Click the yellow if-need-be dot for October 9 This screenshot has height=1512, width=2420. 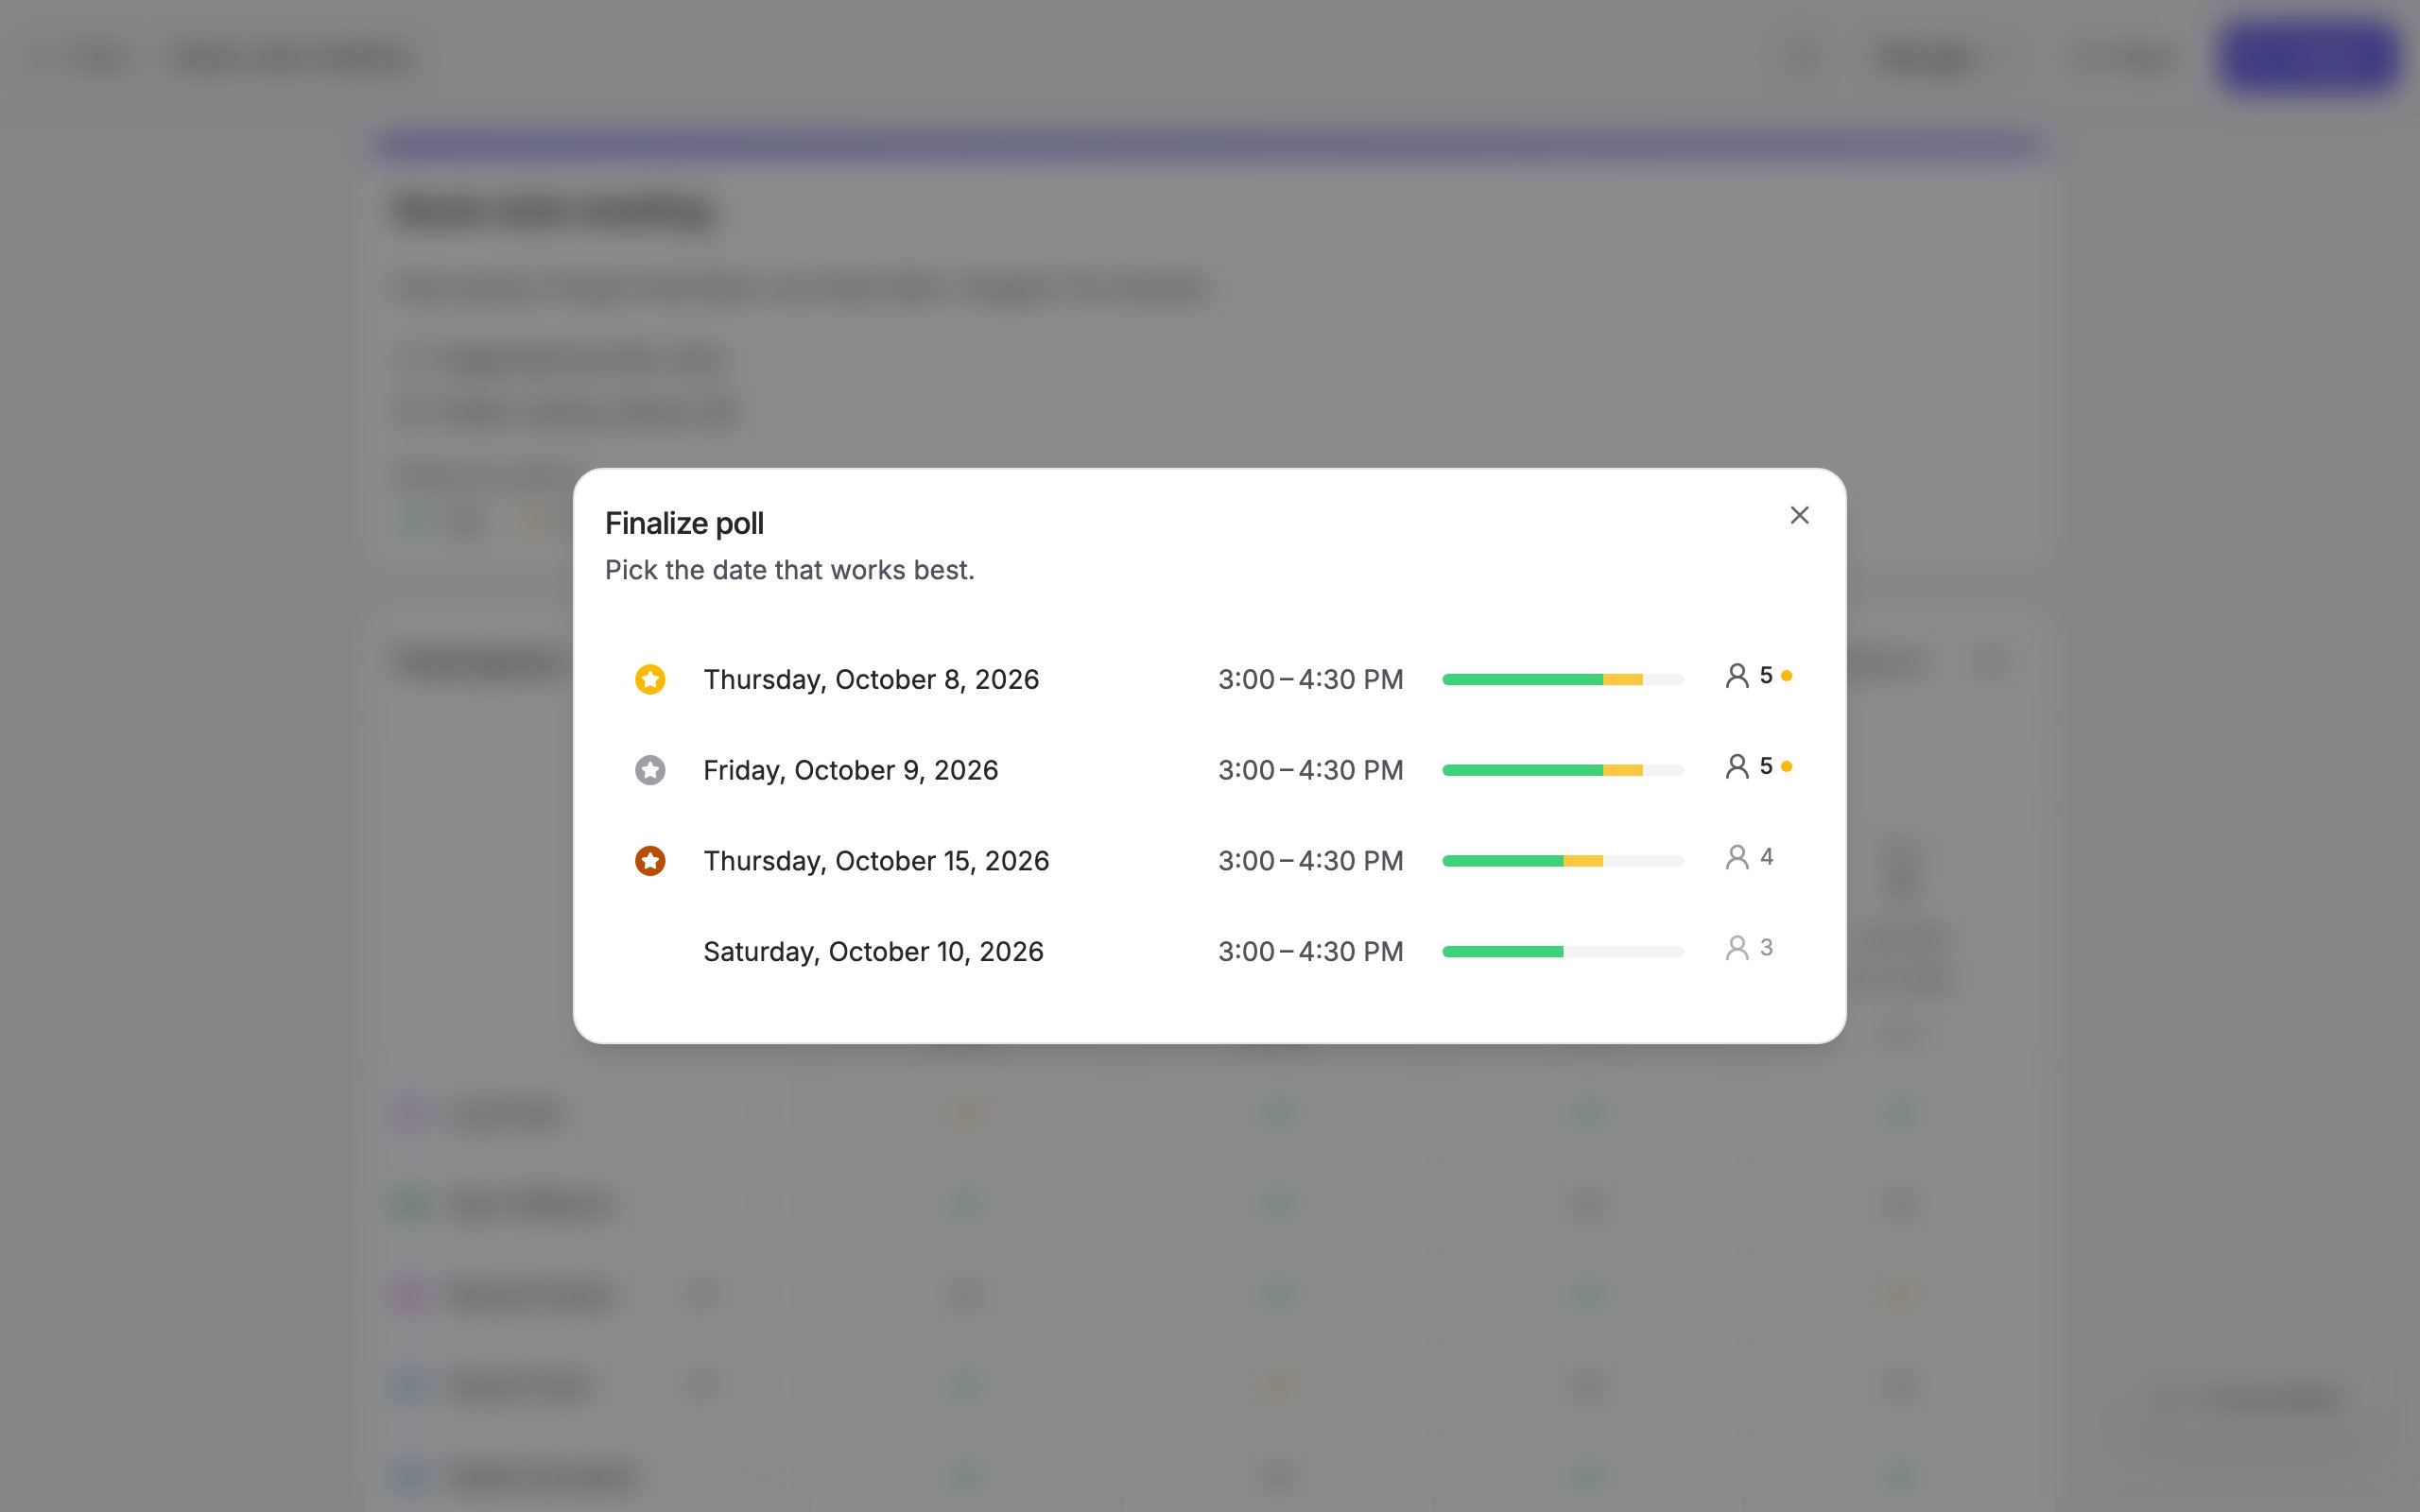pyautogui.click(x=1787, y=766)
